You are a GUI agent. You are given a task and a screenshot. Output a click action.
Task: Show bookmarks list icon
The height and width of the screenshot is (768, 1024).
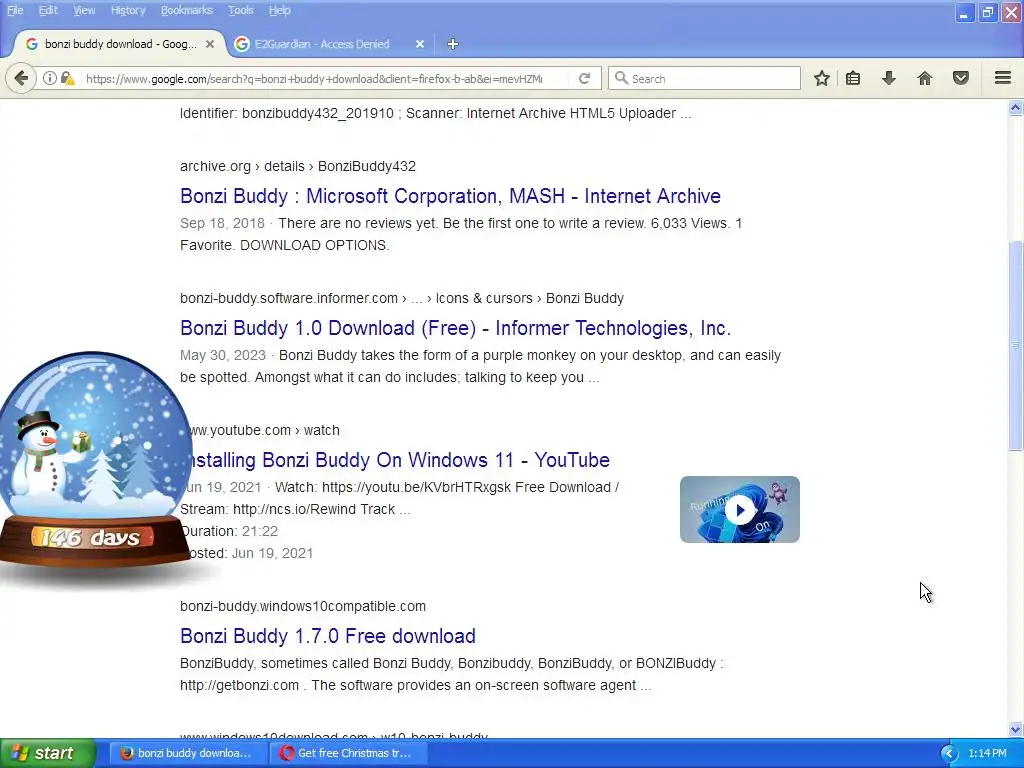[x=853, y=78]
